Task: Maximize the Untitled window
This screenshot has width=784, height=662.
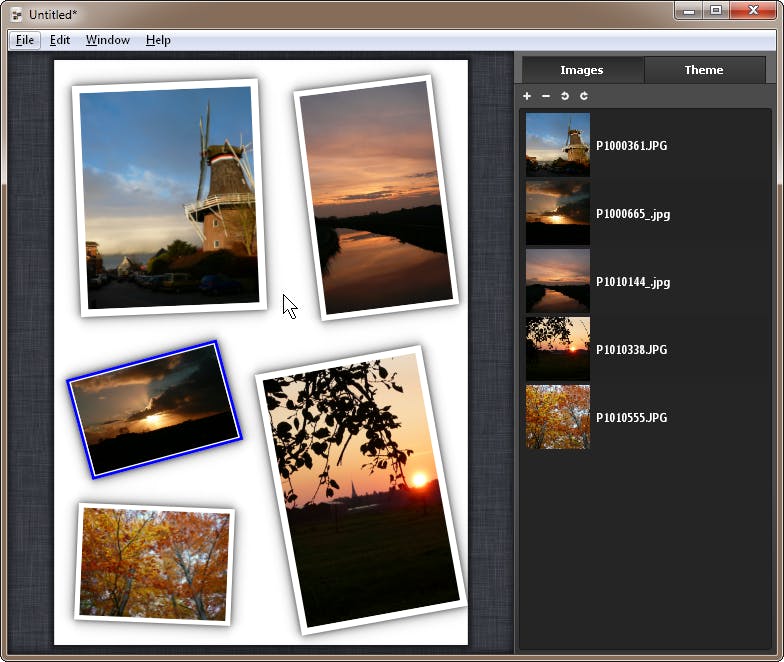Action: (716, 11)
